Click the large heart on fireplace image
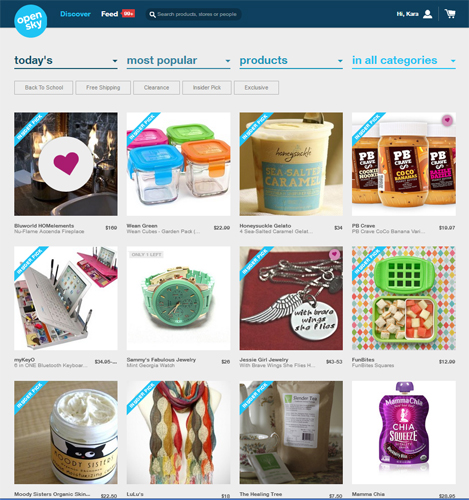The width and height of the screenshot is (469, 500). pyautogui.click(x=66, y=164)
